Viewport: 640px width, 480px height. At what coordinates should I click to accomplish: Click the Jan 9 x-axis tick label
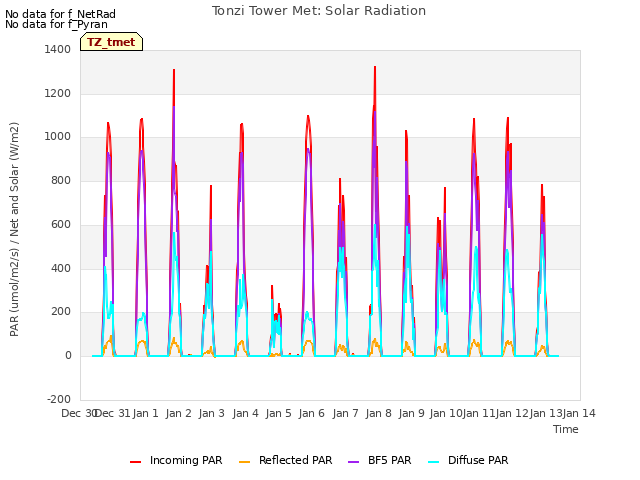point(411,413)
